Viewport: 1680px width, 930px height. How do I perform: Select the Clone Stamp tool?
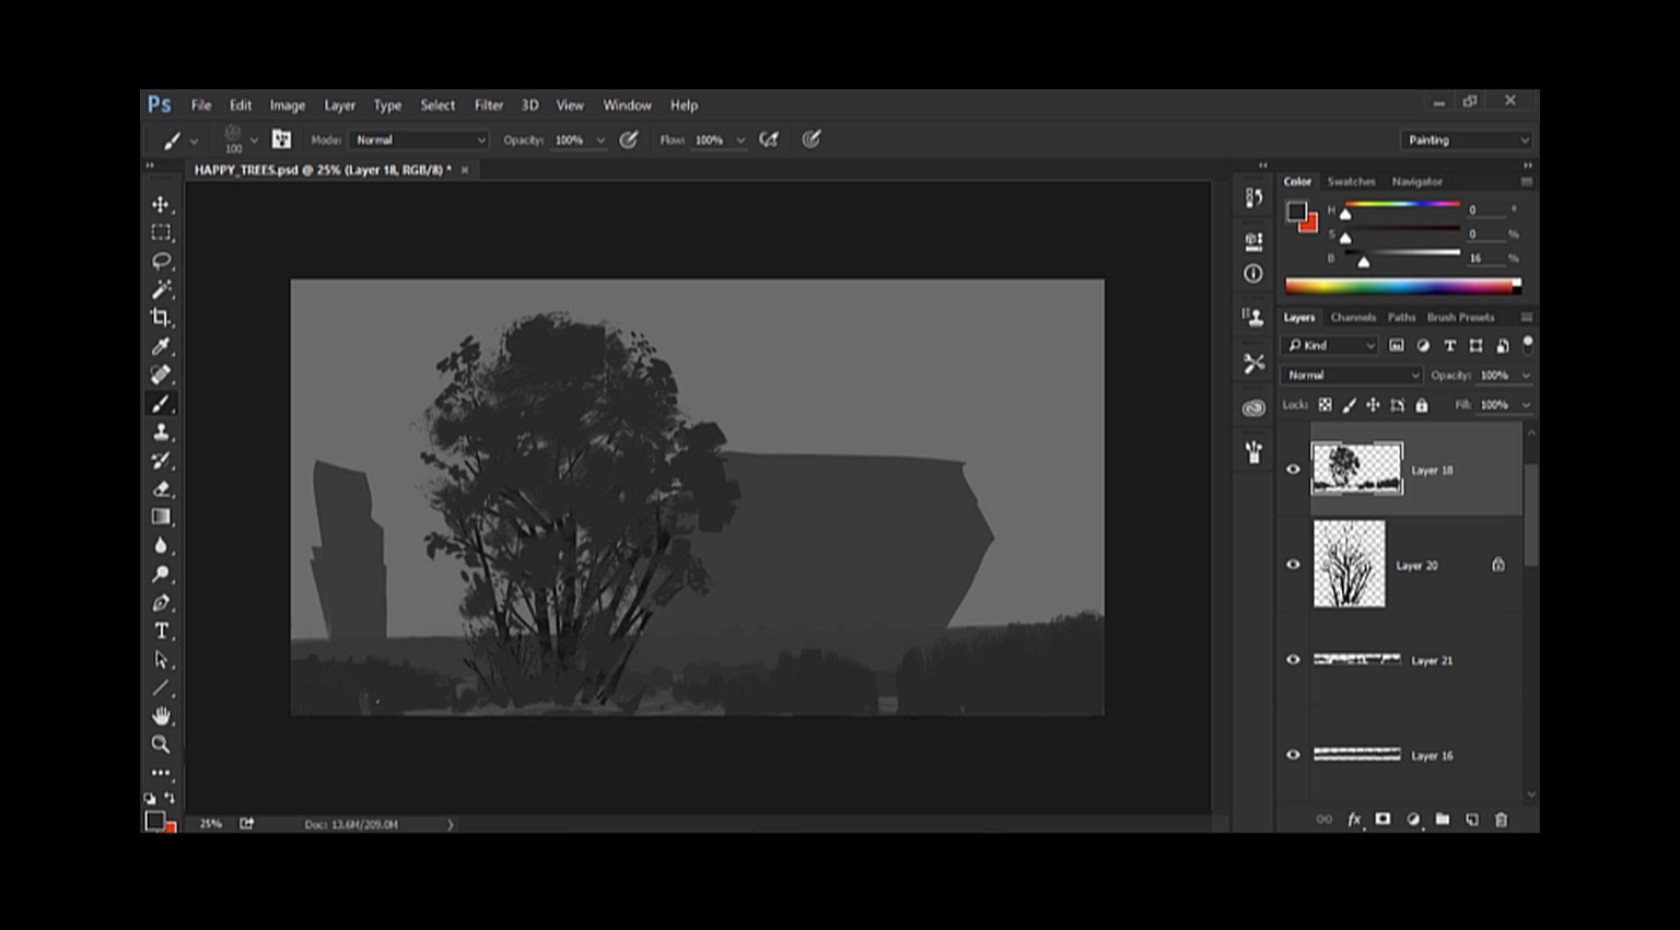160,432
